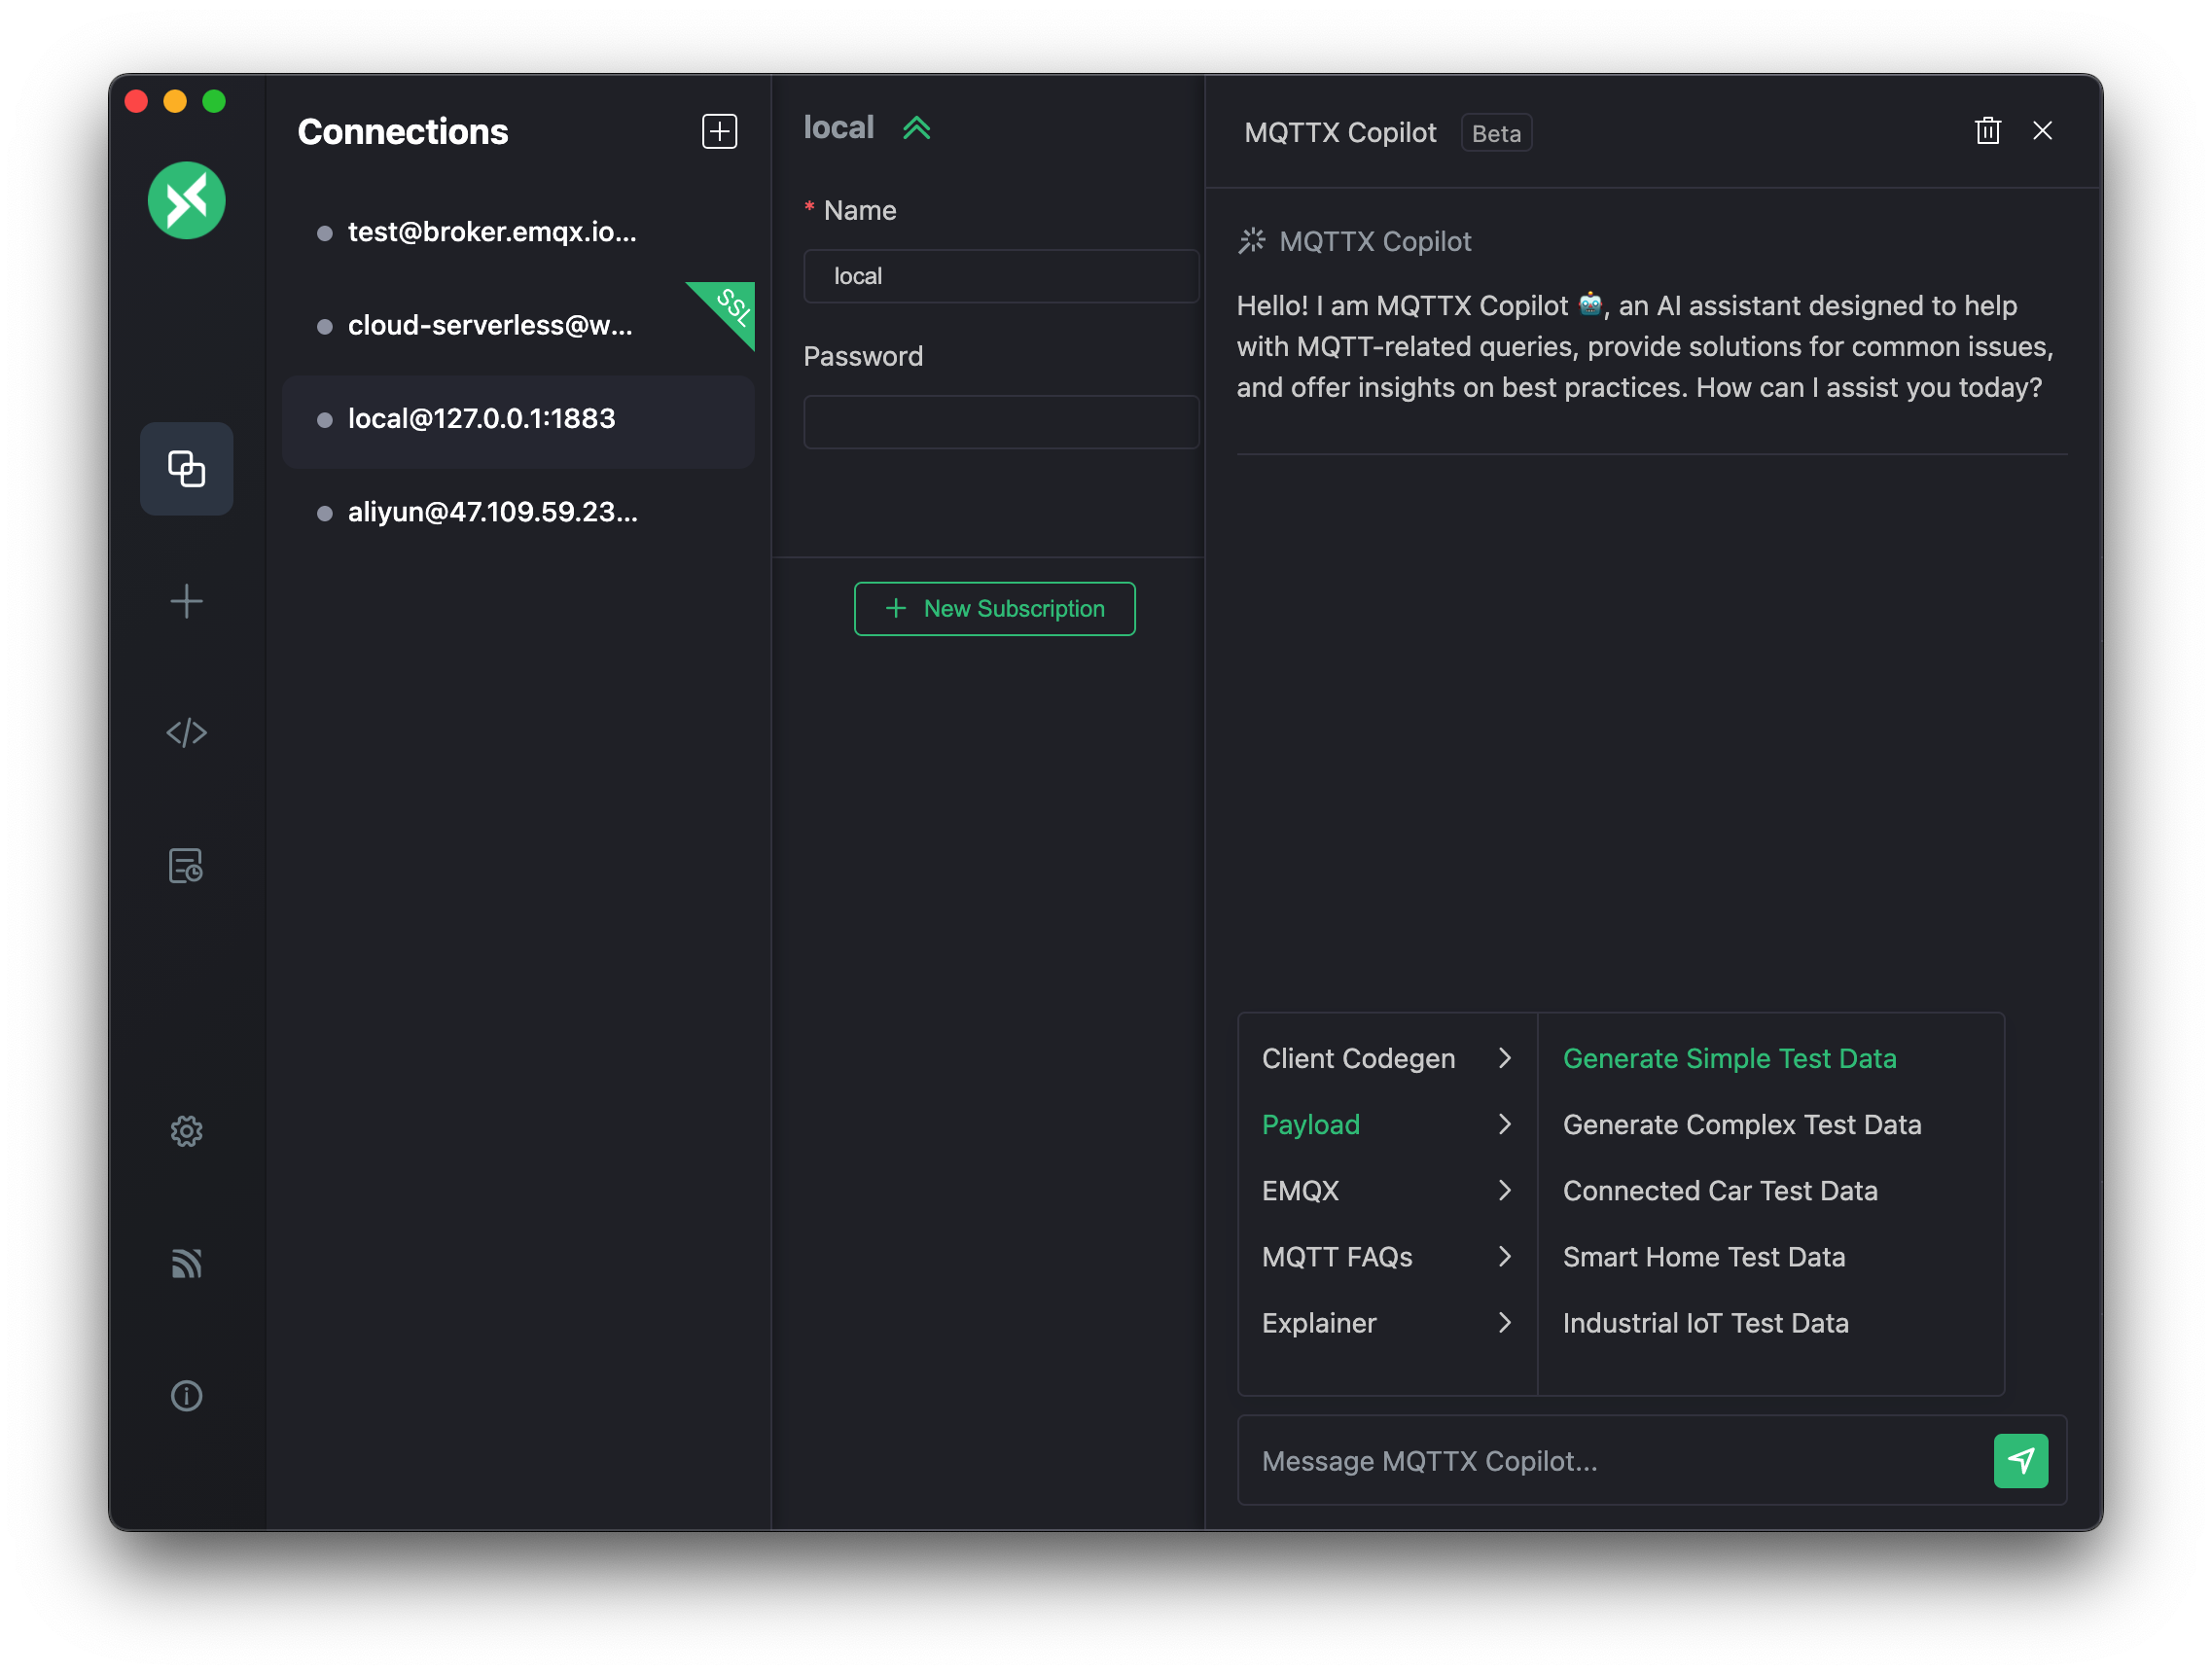Open the Explainer preset category
Screen dimensions: 2212x1675
[1386, 1322]
